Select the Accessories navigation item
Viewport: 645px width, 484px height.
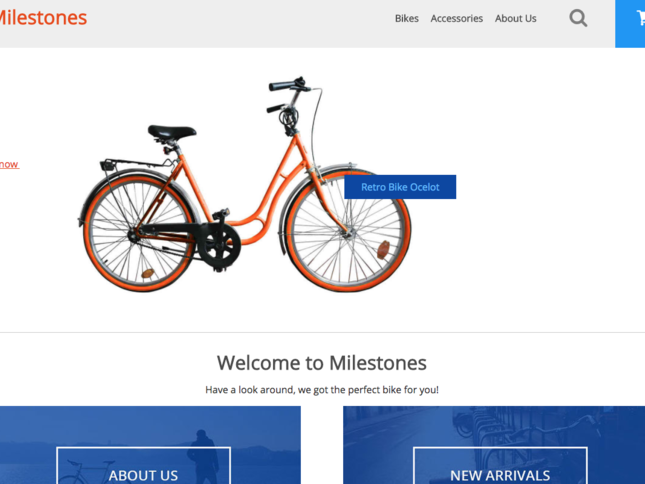tap(457, 19)
